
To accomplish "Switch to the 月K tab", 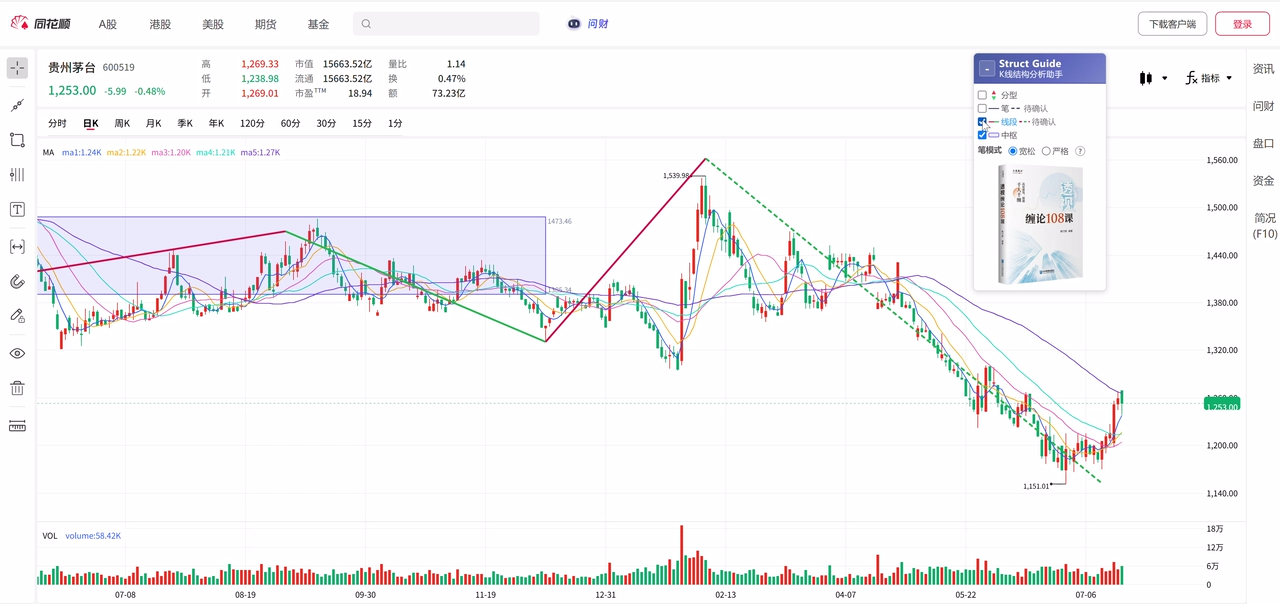I will pos(153,123).
